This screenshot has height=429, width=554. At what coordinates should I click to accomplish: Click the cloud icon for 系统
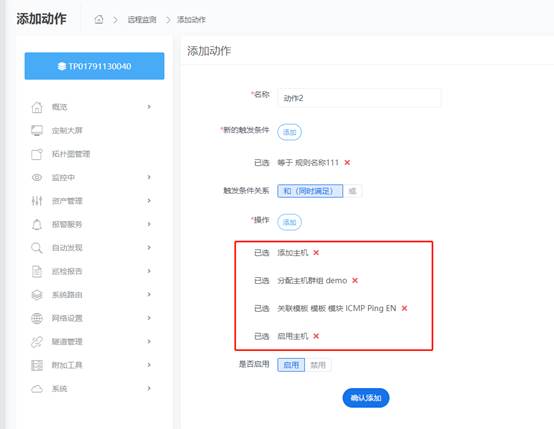click(37, 389)
